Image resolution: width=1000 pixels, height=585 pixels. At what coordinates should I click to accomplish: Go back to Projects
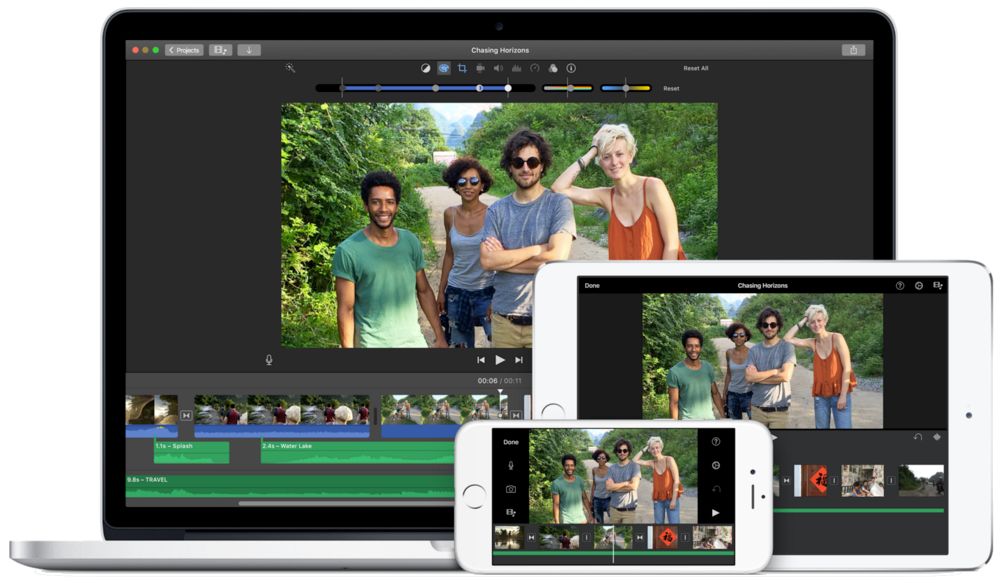pos(183,49)
